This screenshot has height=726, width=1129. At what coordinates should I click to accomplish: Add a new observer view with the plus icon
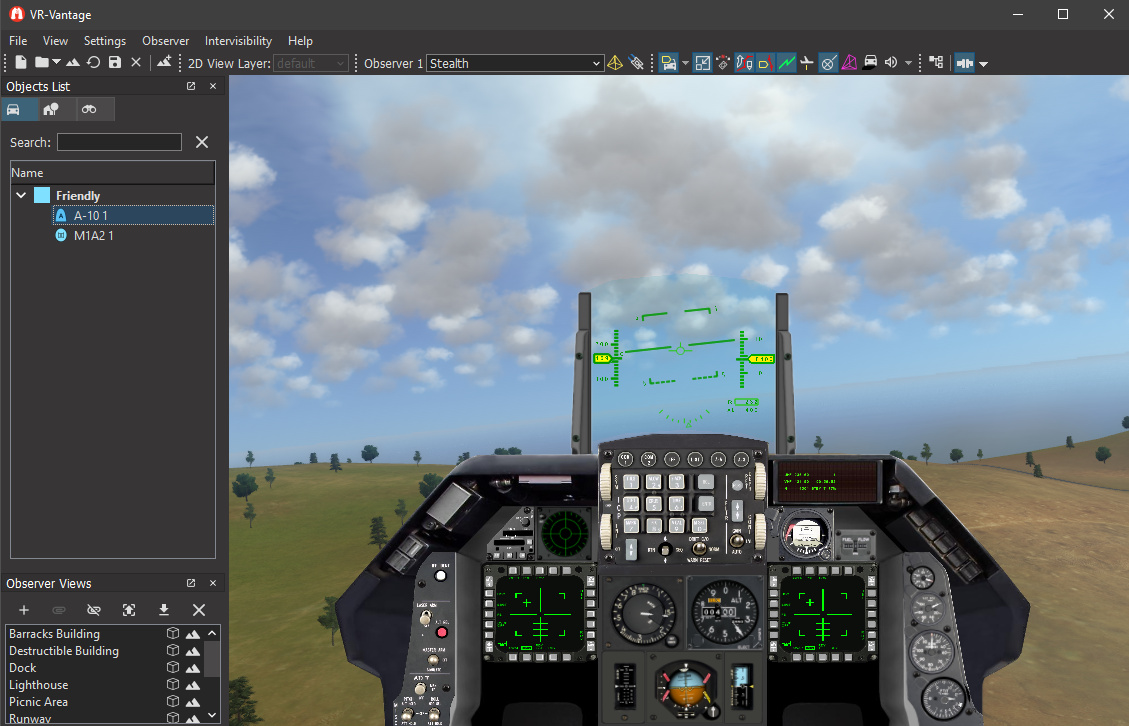pos(24,610)
